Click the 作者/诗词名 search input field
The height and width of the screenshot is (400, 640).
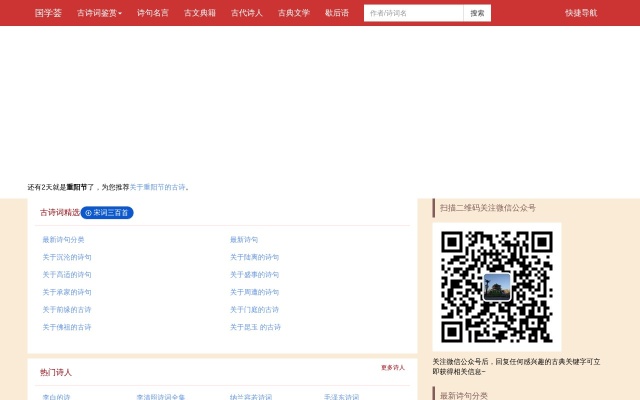click(413, 13)
